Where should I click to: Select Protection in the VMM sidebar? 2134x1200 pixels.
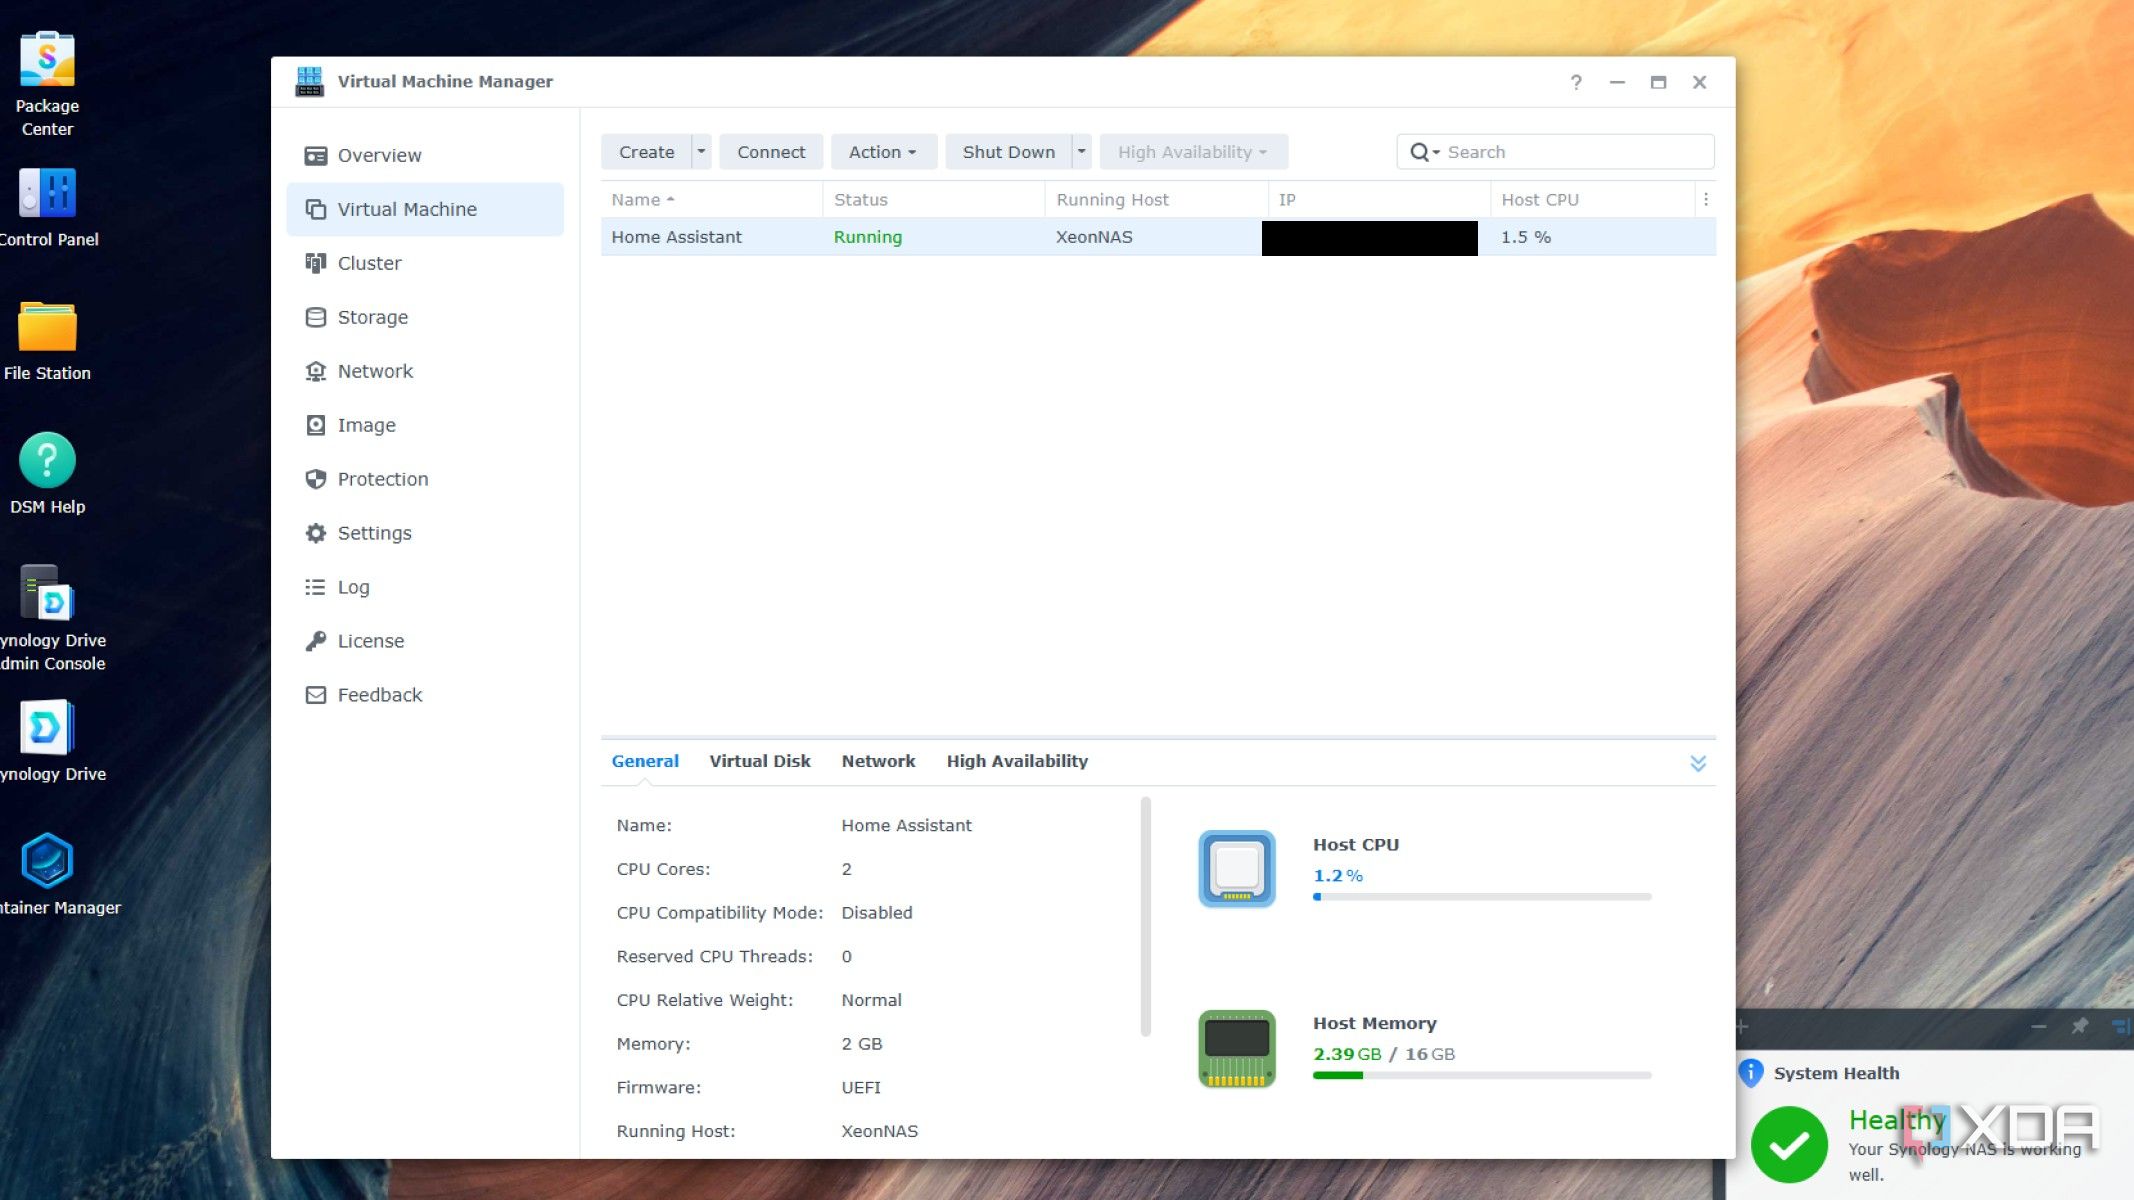(x=382, y=479)
